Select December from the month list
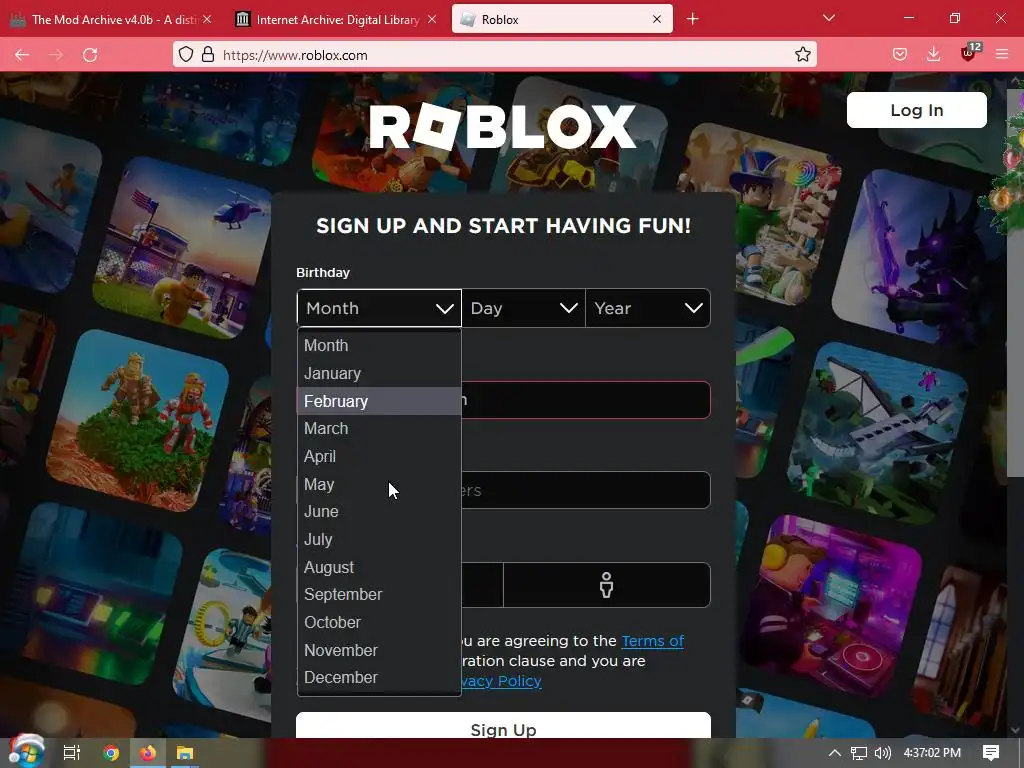The height and width of the screenshot is (768, 1024). click(x=379, y=677)
